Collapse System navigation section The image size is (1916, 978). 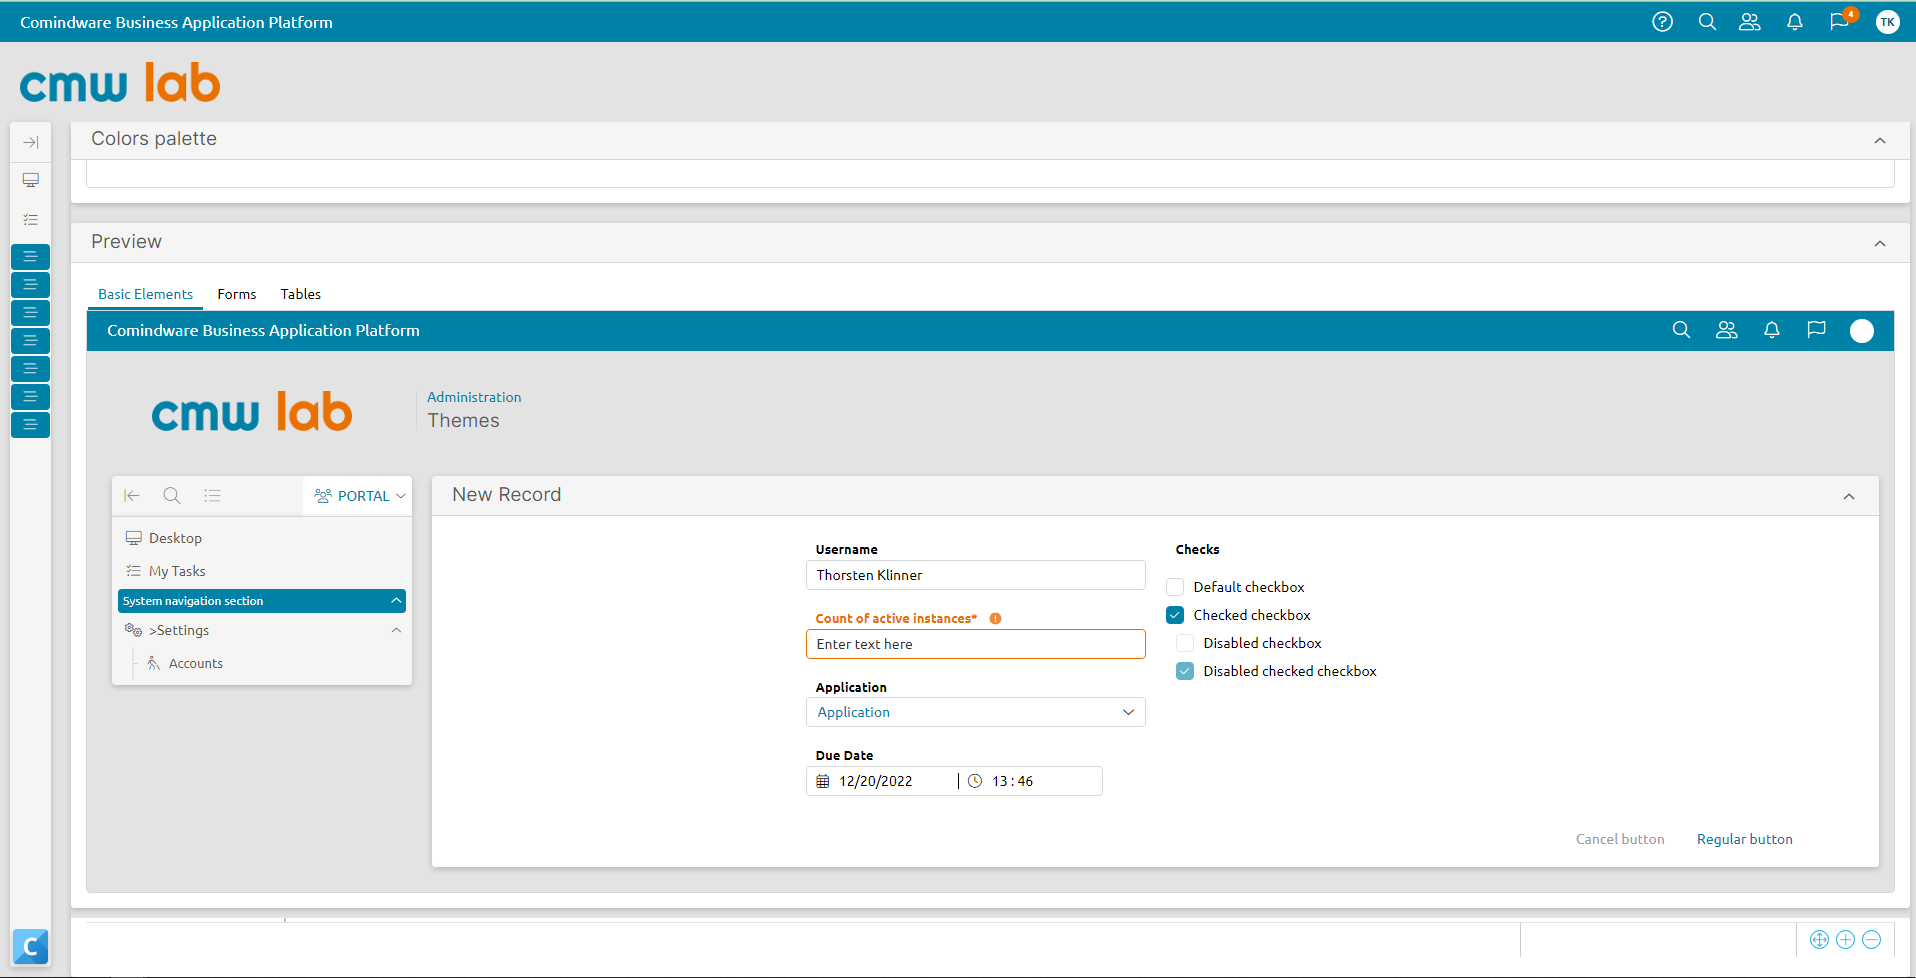(x=396, y=601)
